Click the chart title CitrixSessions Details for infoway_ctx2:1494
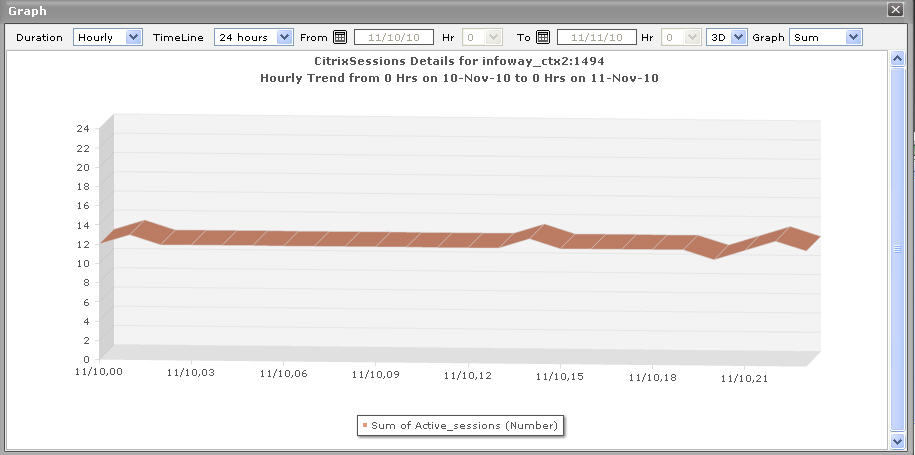The width and height of the screenshot is (915, 455). tap(459, 61)
